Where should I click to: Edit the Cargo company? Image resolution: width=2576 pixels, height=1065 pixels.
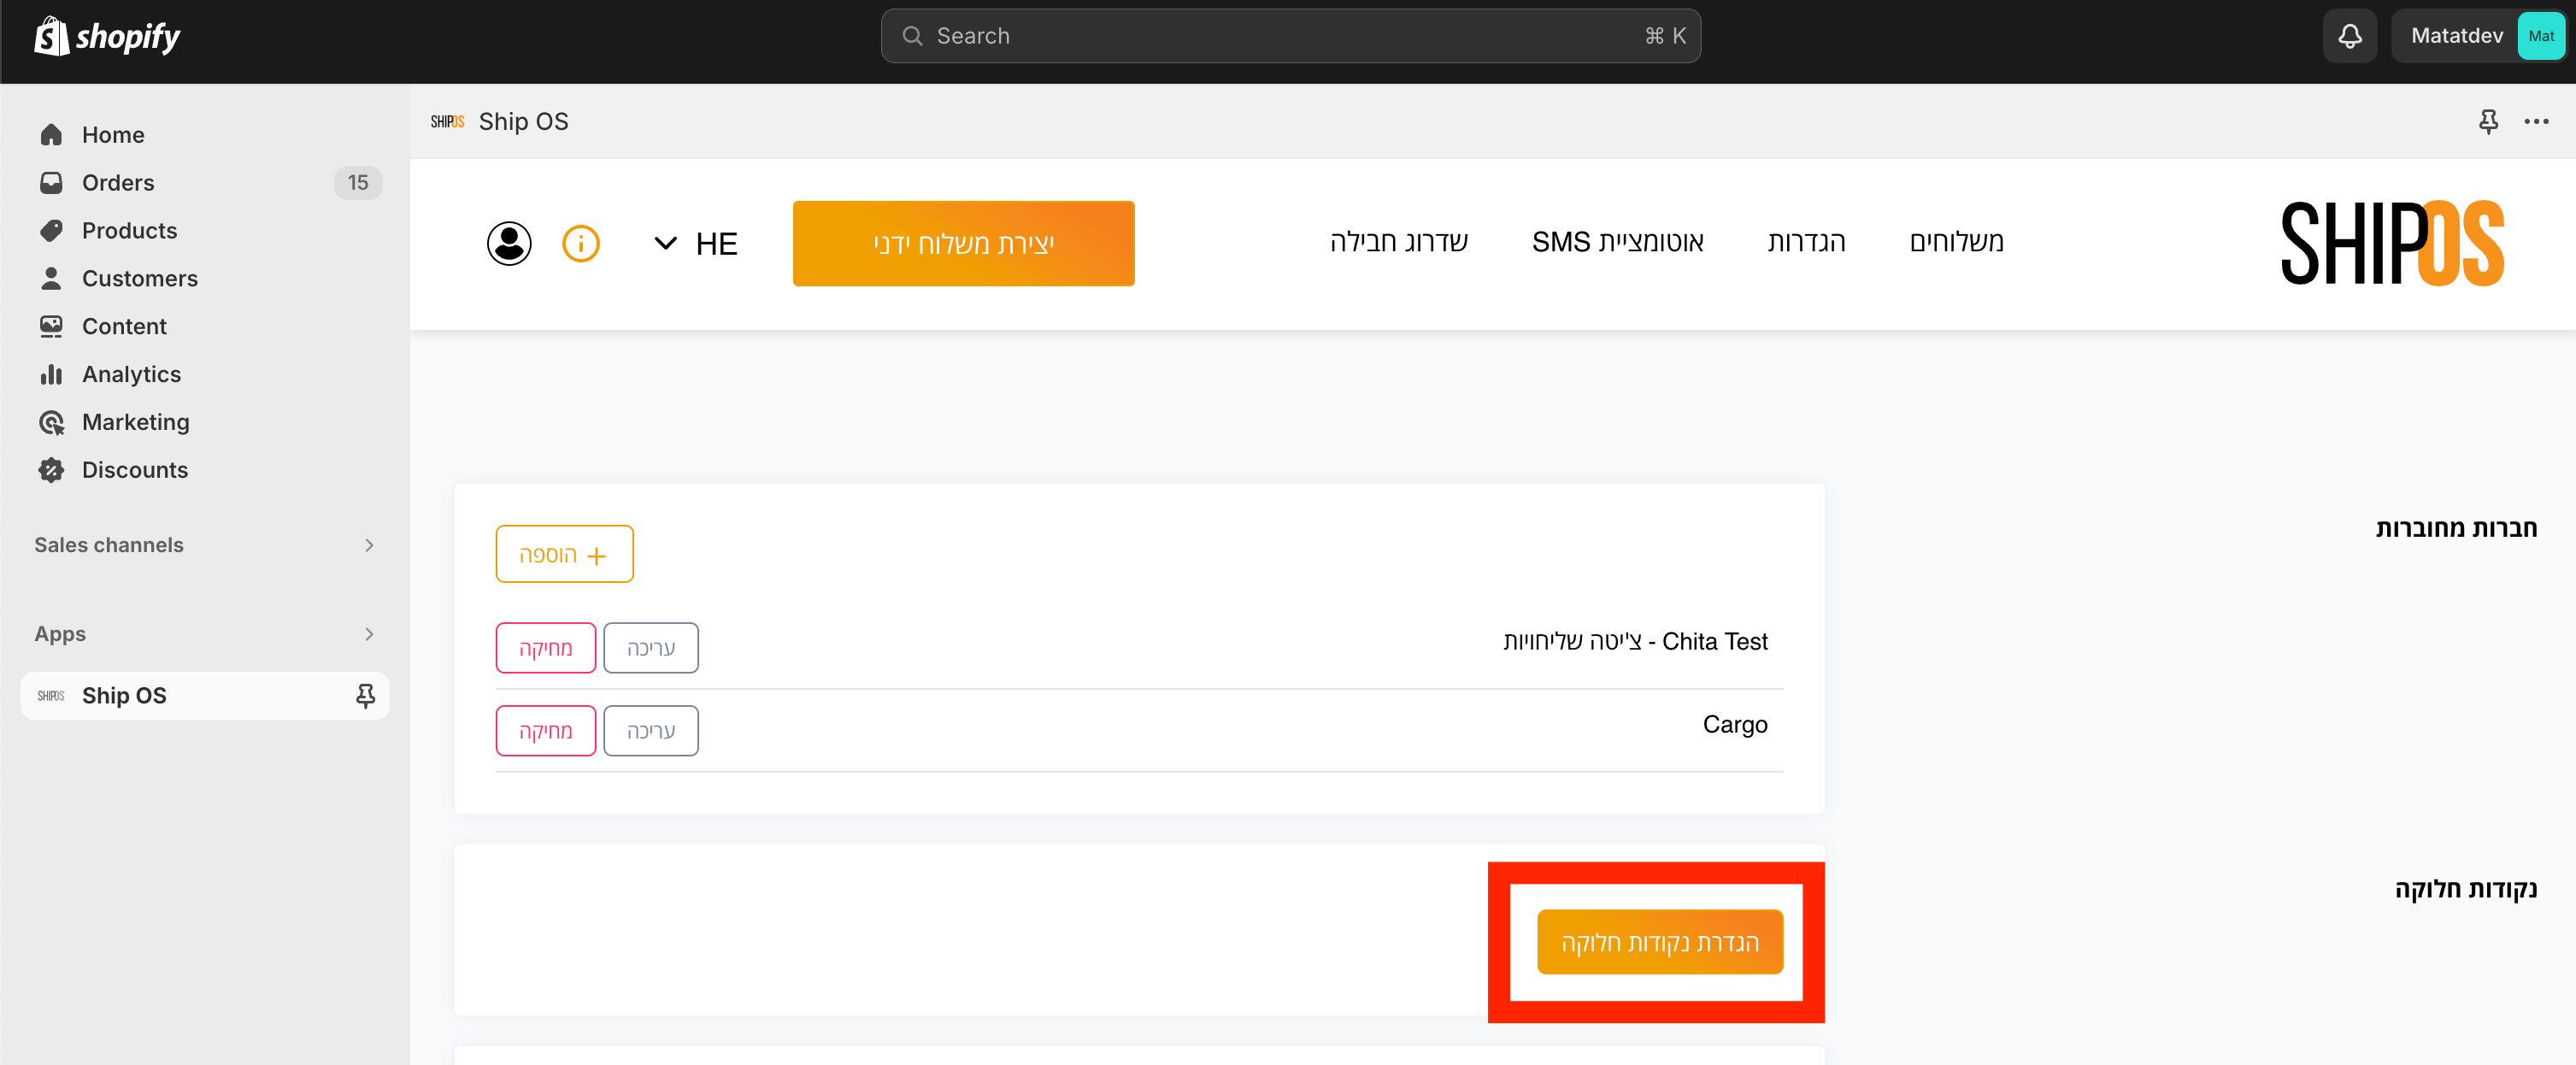[x=651, y=731]
